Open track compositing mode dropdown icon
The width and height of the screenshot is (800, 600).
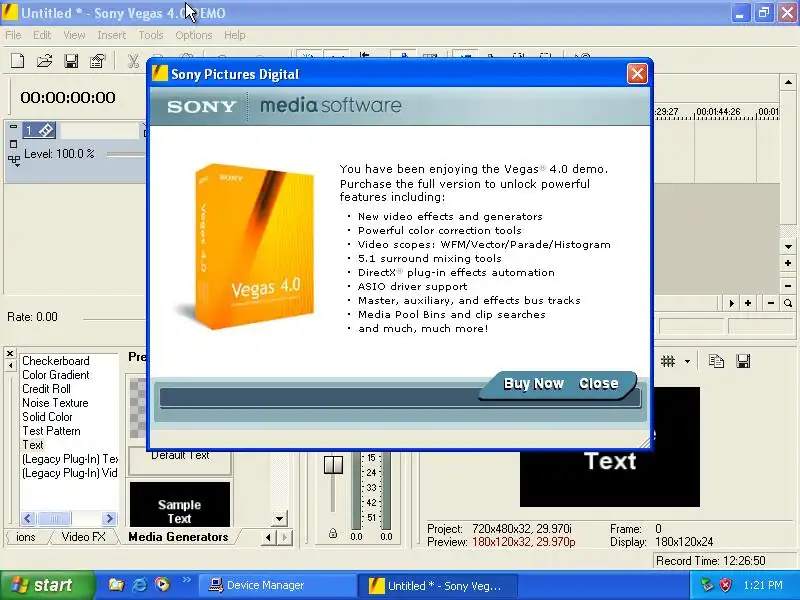pyautogui.click(x=14, y=161)
